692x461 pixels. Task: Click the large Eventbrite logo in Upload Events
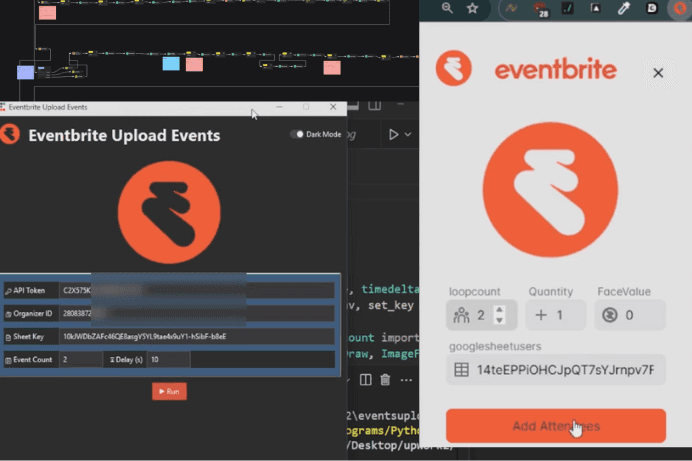(x=169, y=212)
